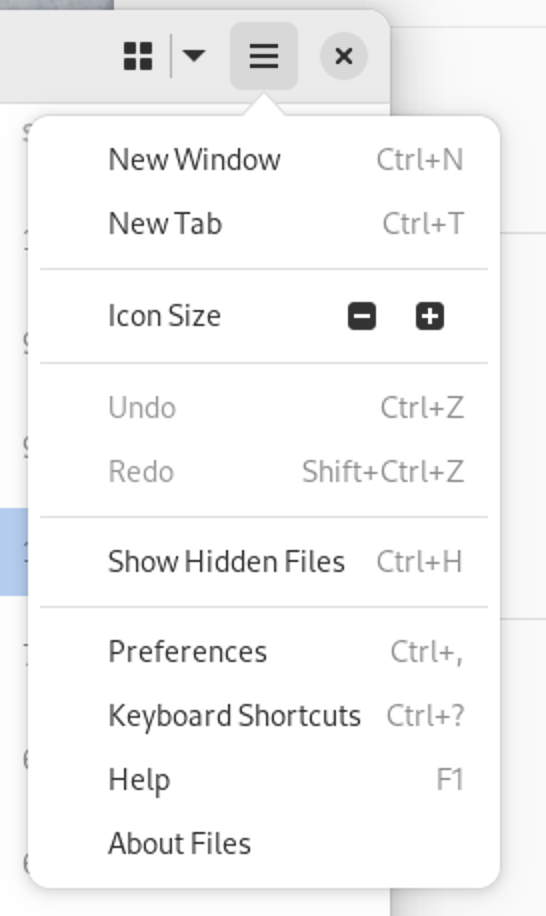Open Help from the menu
This screenshot has height=916, width=546.
click(264, 779)
